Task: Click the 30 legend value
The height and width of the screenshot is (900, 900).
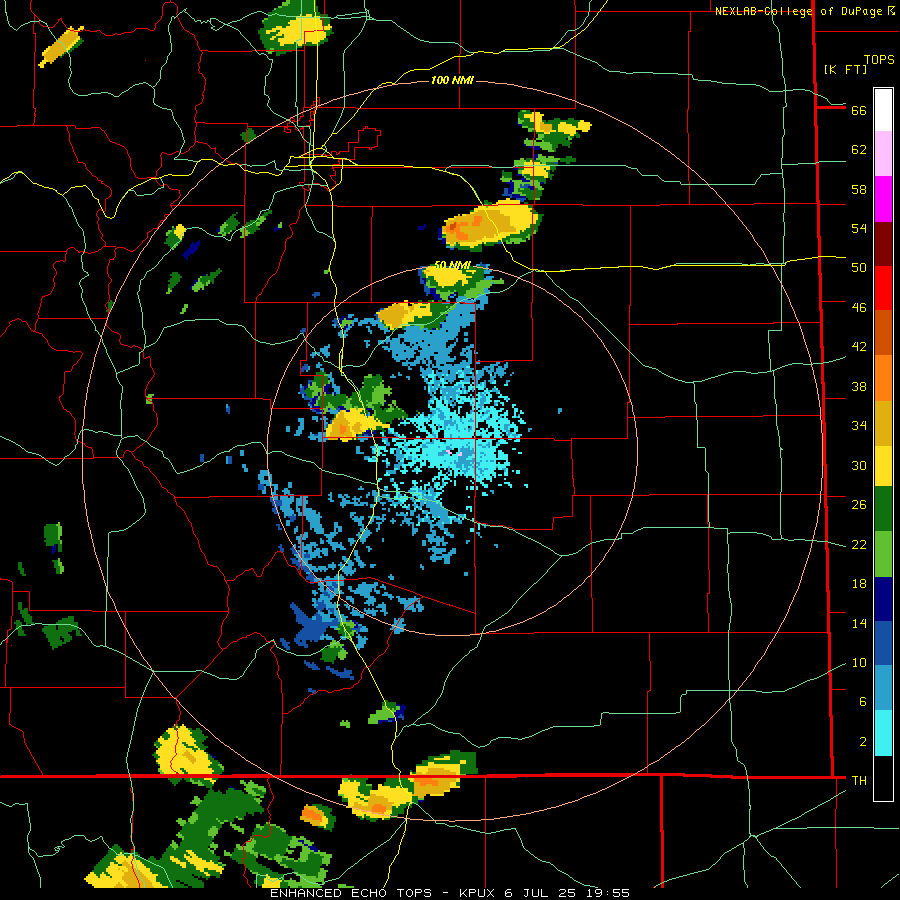Action: point(859,465)
